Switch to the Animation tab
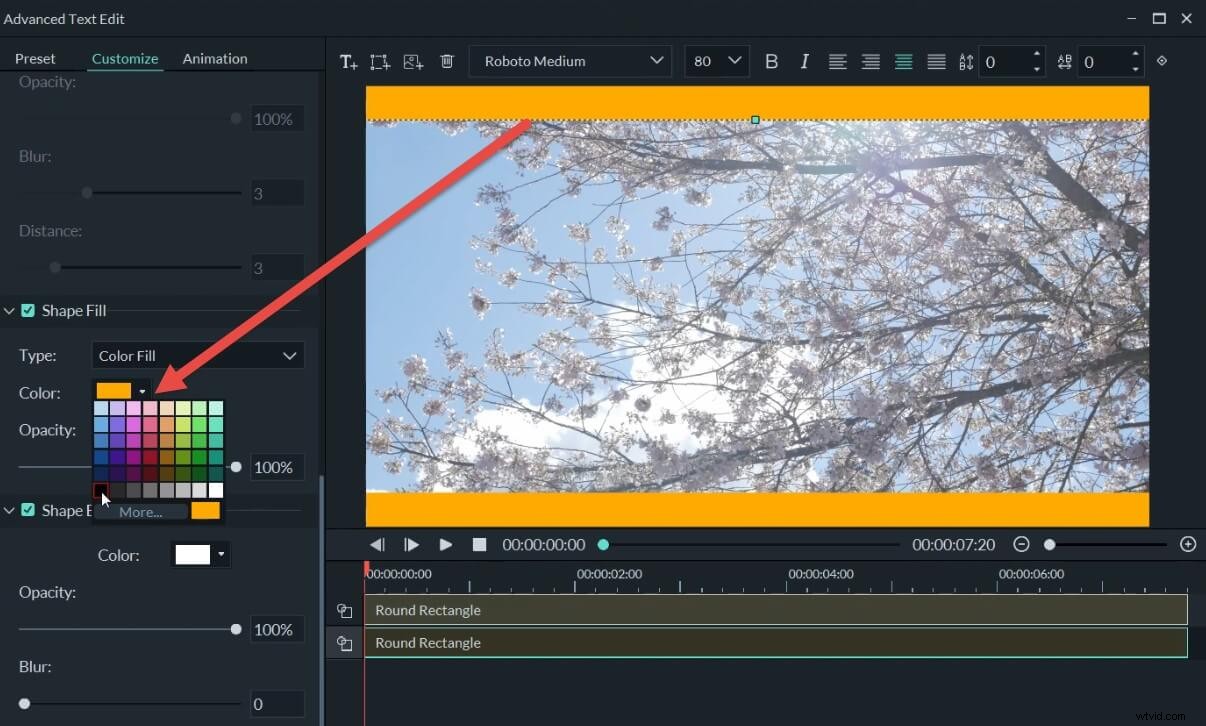 (215, 58)
